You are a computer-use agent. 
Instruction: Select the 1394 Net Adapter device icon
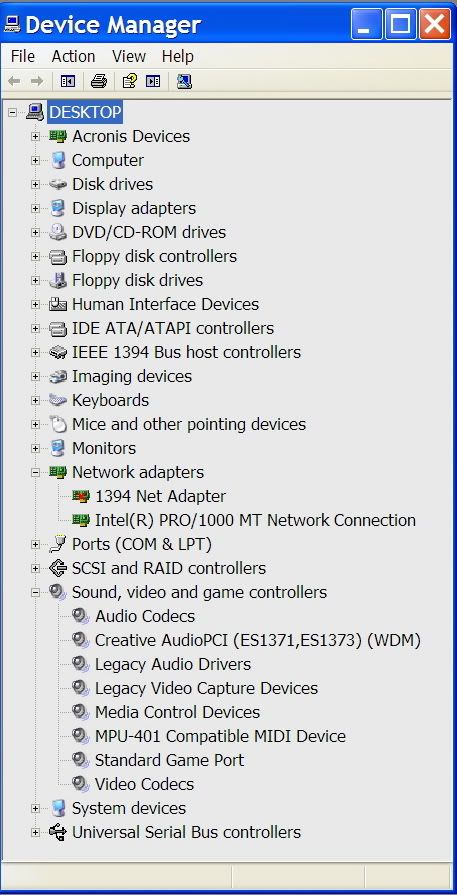click(81, 496)
